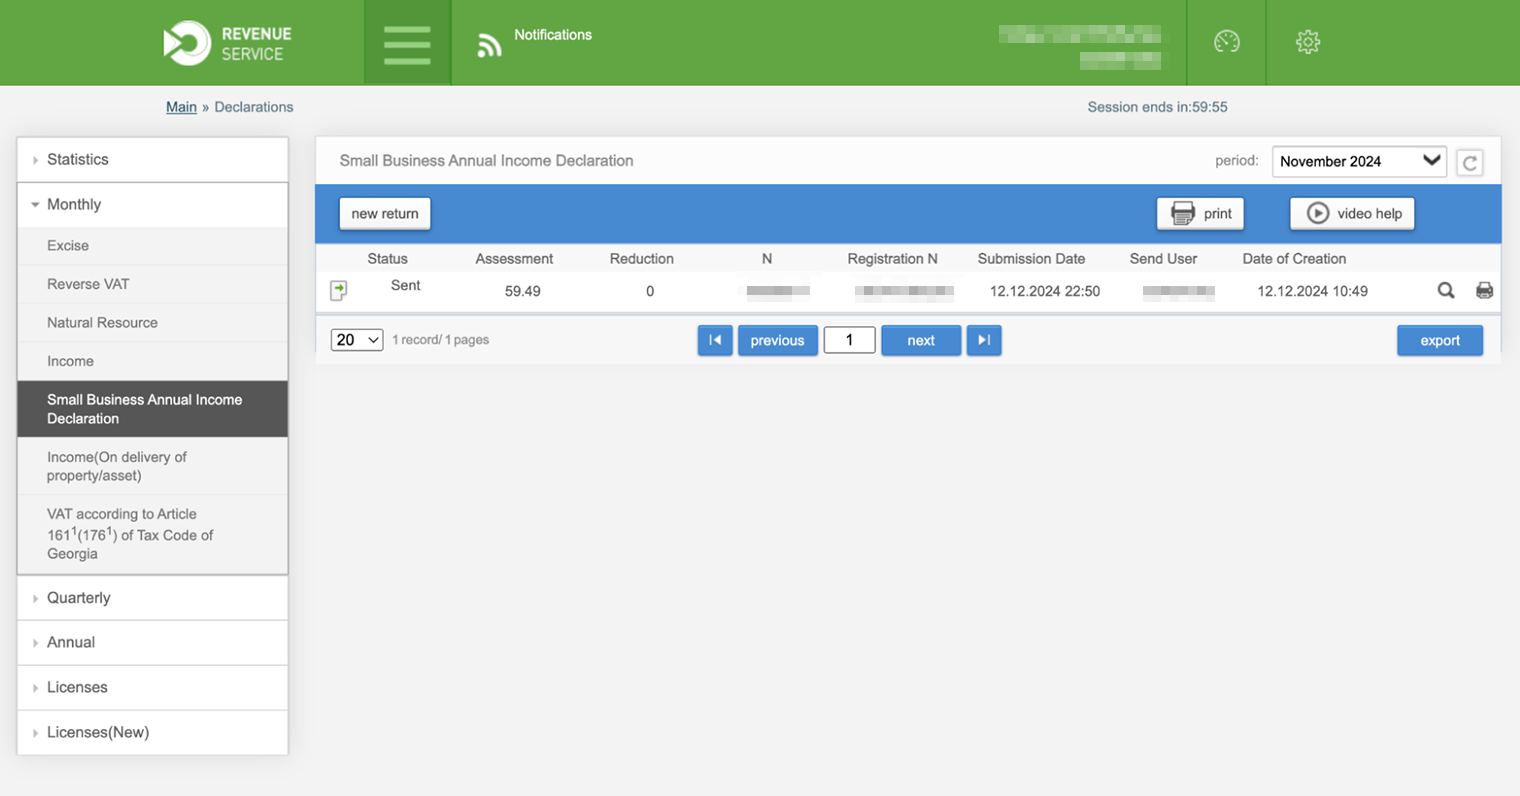The height and width of the screenshot is (796, 1520).
Task: Print the declaration using row printer icon
Action: click(1484, 291)
